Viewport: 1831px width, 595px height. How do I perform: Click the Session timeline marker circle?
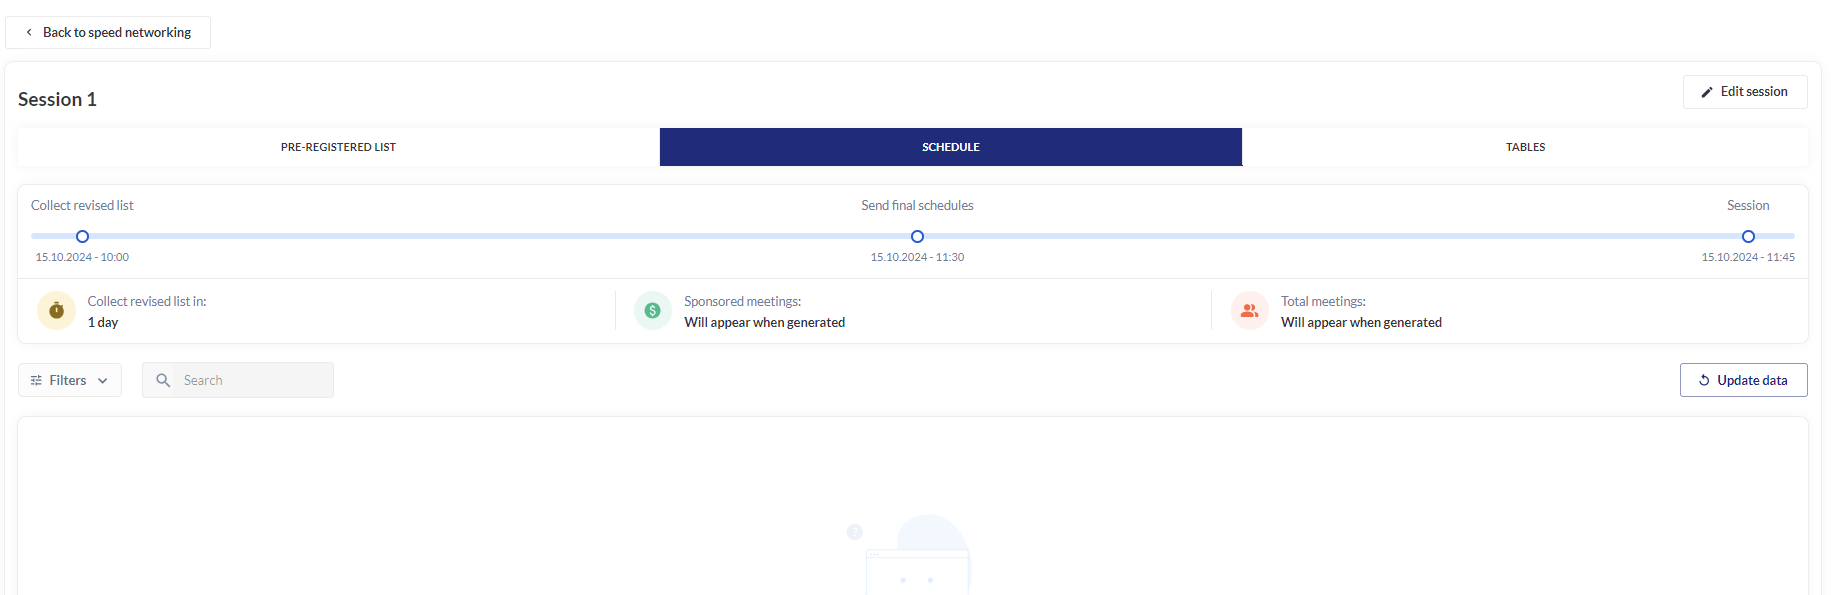tap(1748, 237)
